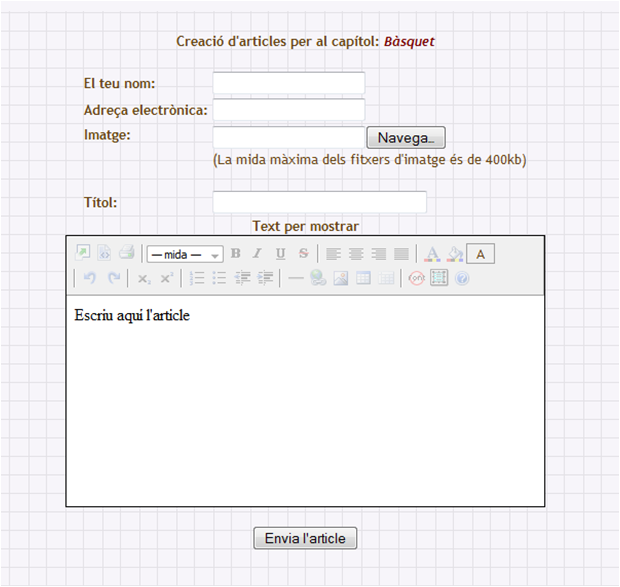Viewport: 620px width, 587px height.
Task: Insert a bulleted list
Action: 219,279
